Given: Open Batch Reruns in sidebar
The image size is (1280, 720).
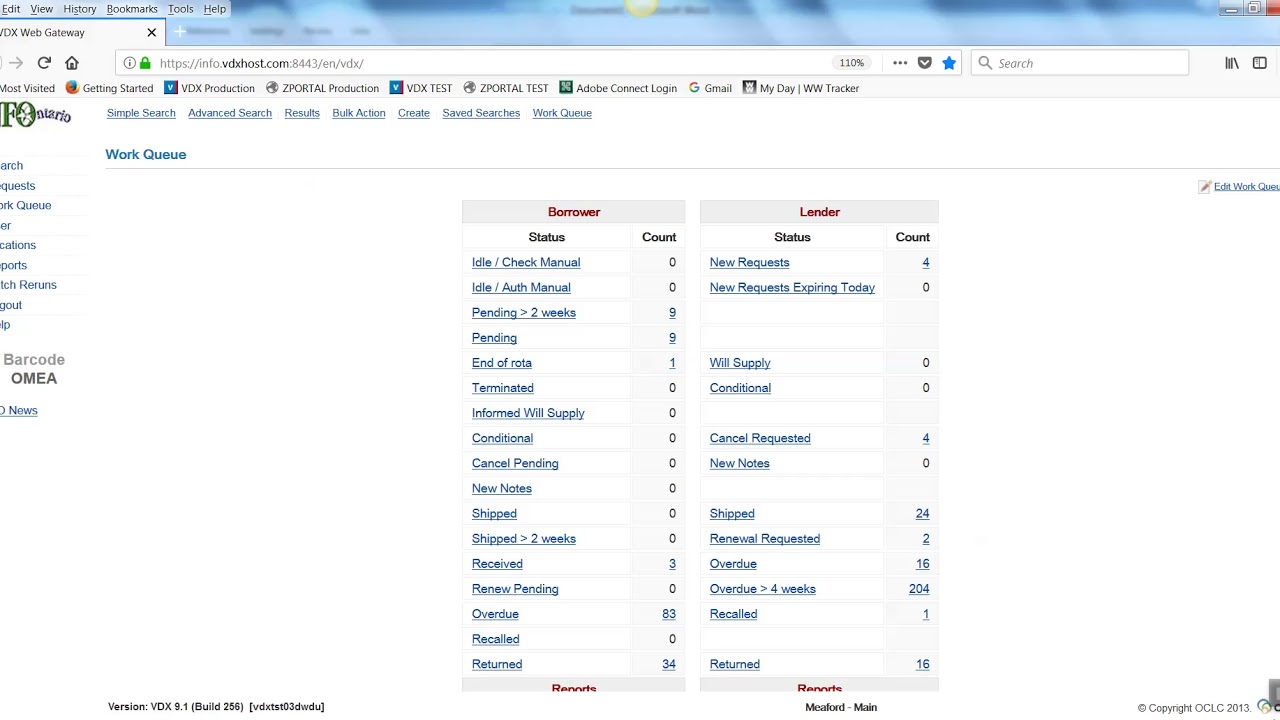Looking at the screenshot, I should click(x=28, y=285).
